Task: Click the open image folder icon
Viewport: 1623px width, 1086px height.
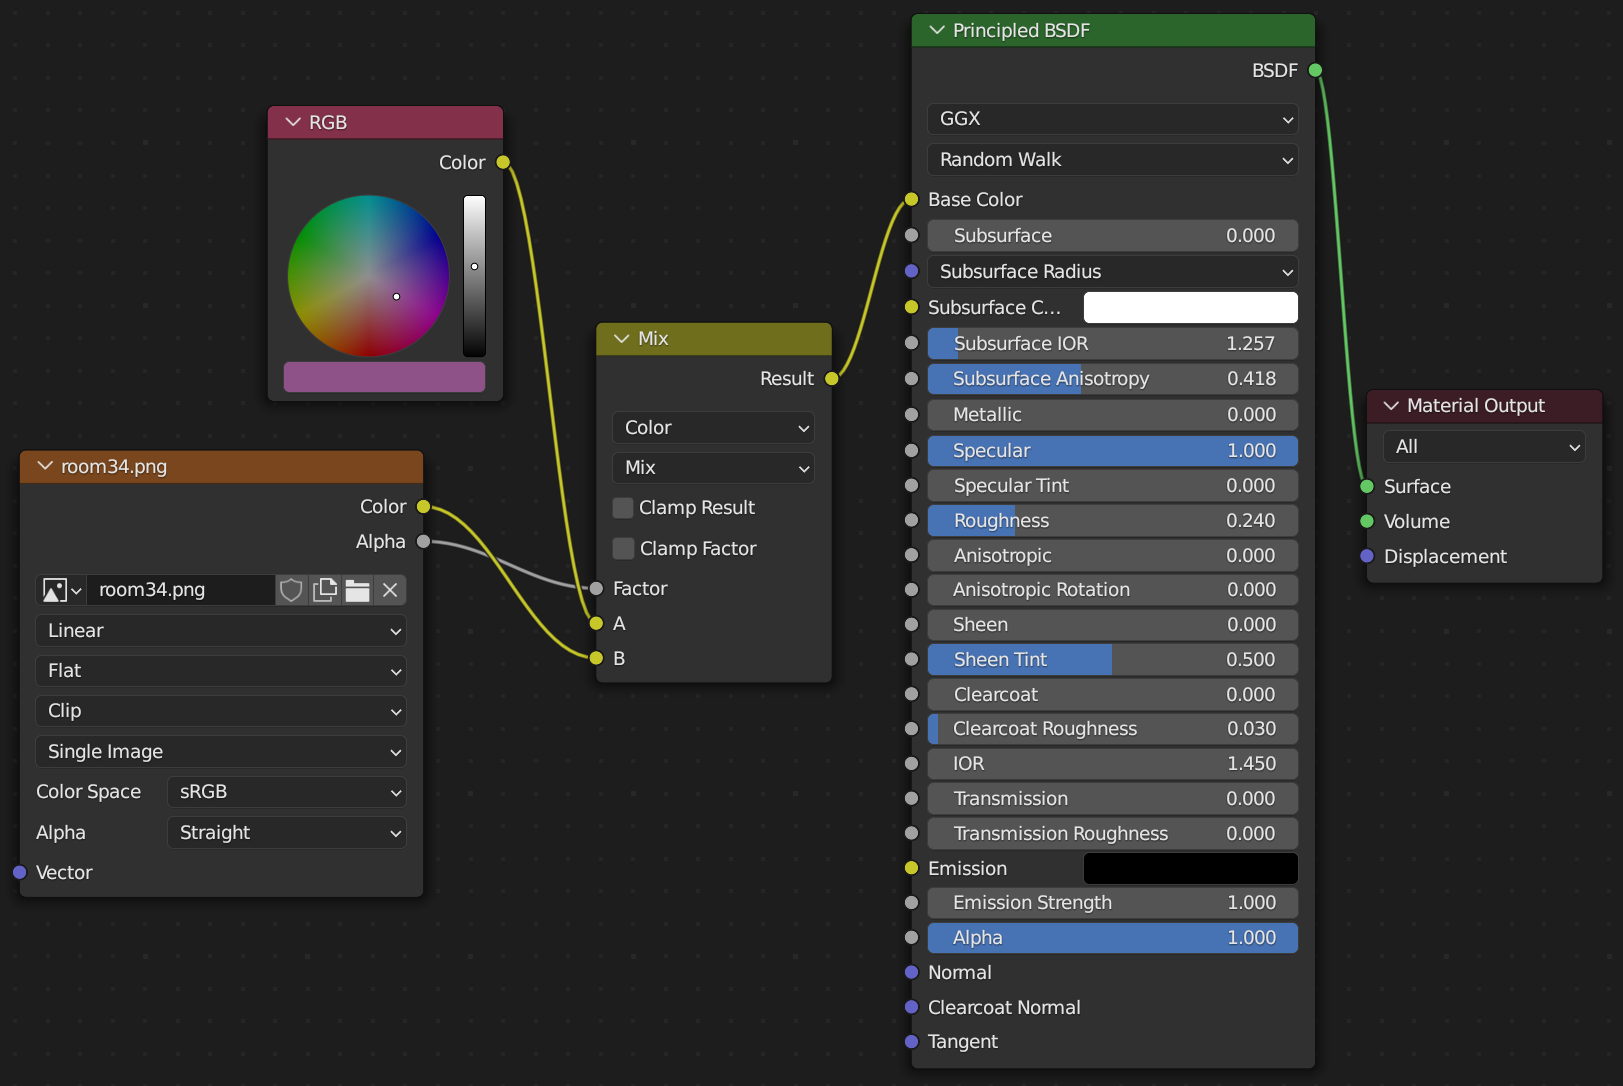Action: click(x=358, y=590)
